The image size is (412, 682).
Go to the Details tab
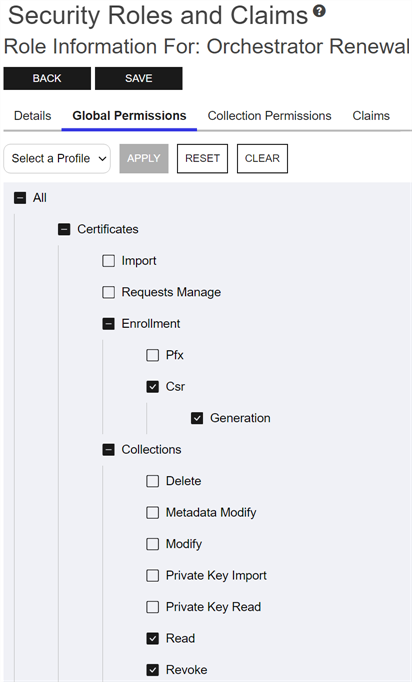pos(33,116)
